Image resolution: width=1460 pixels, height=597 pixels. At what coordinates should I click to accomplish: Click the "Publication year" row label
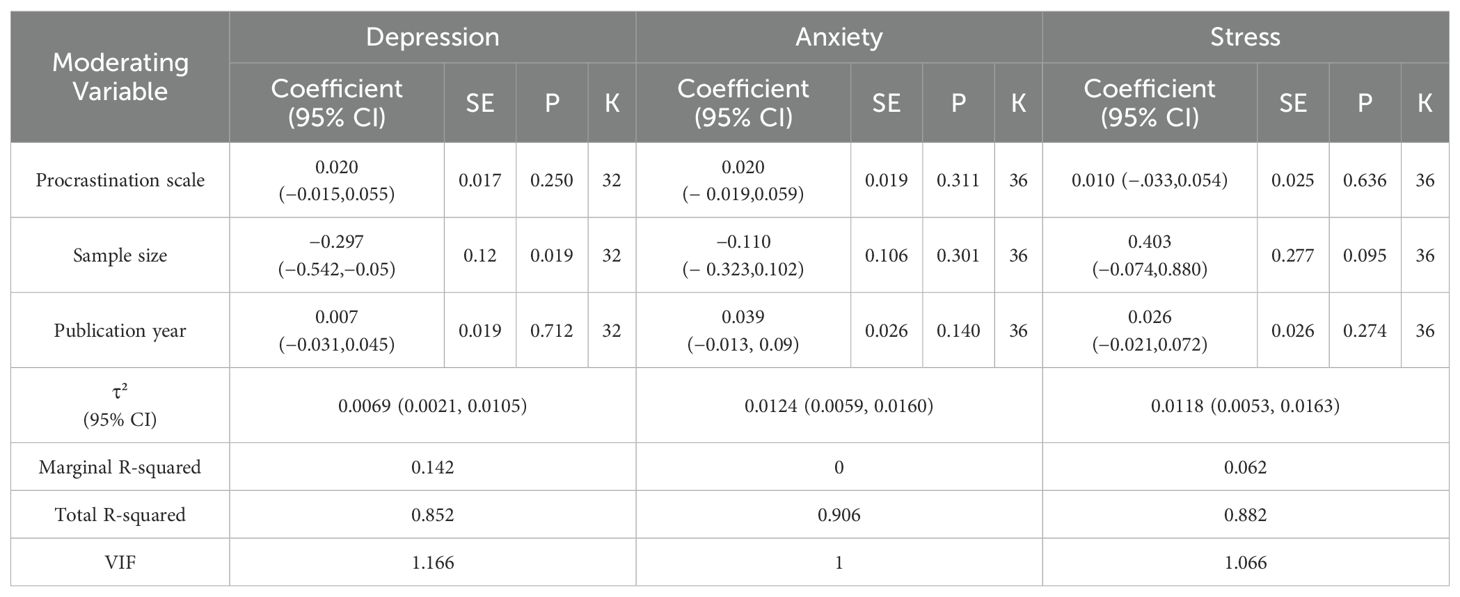(119, 330)
